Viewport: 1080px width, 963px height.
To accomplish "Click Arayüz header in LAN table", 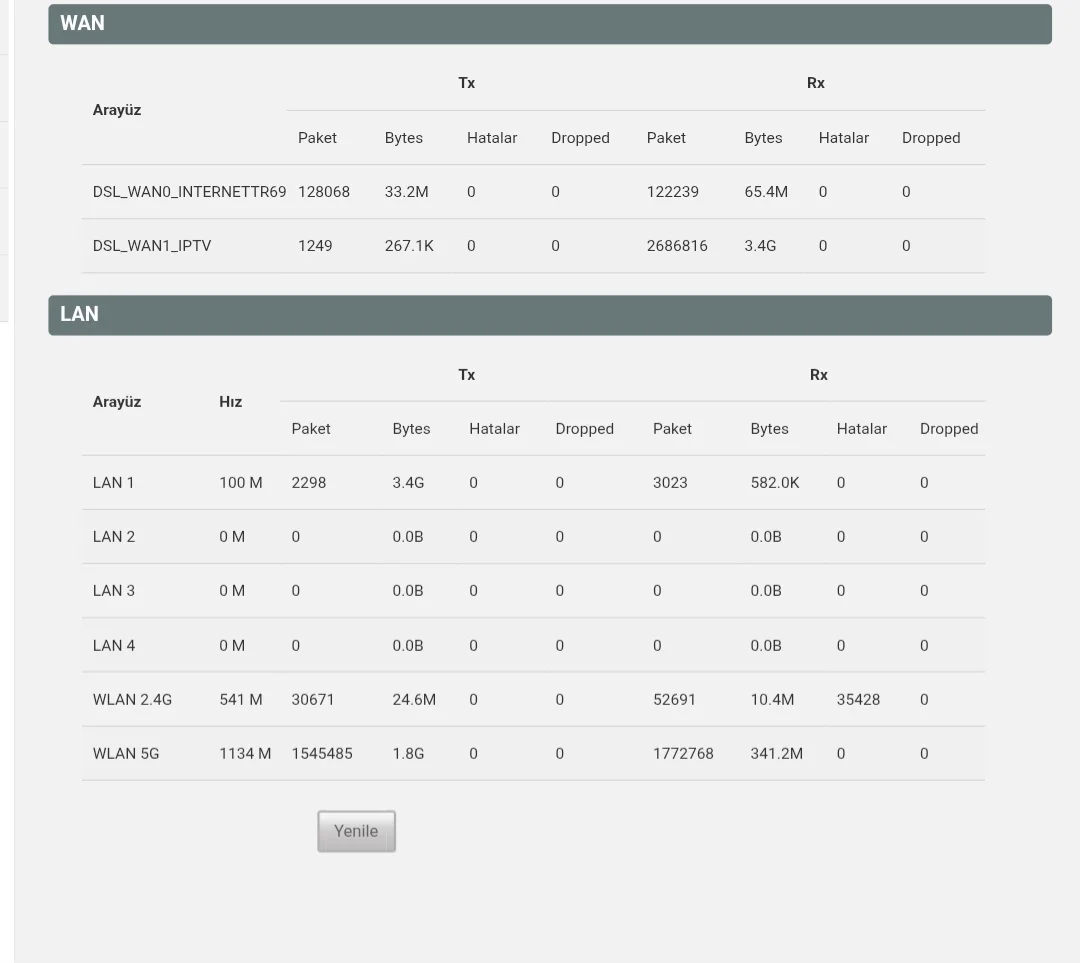I will point(116,402).
